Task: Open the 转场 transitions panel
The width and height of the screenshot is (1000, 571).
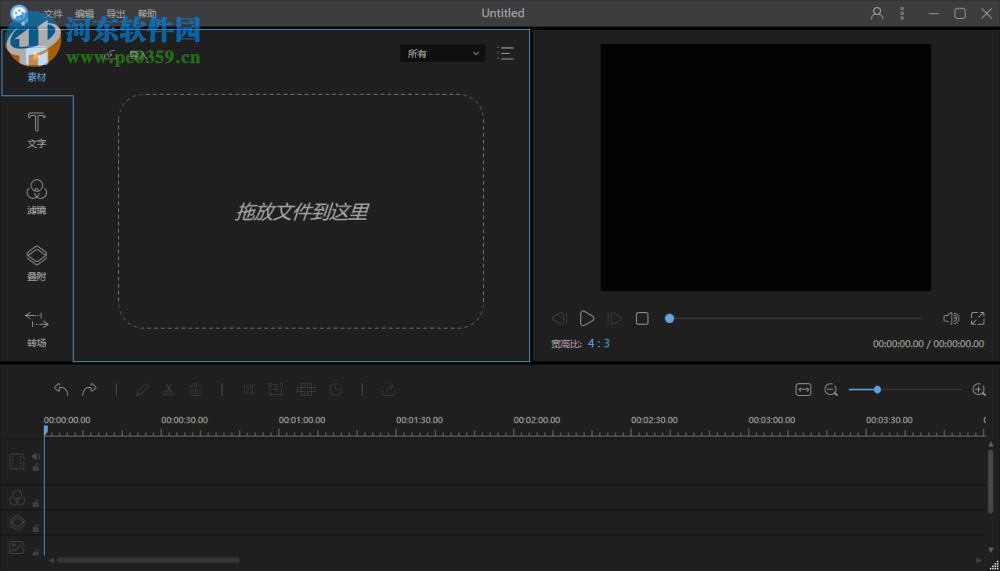Action: (x=36, y=328)
